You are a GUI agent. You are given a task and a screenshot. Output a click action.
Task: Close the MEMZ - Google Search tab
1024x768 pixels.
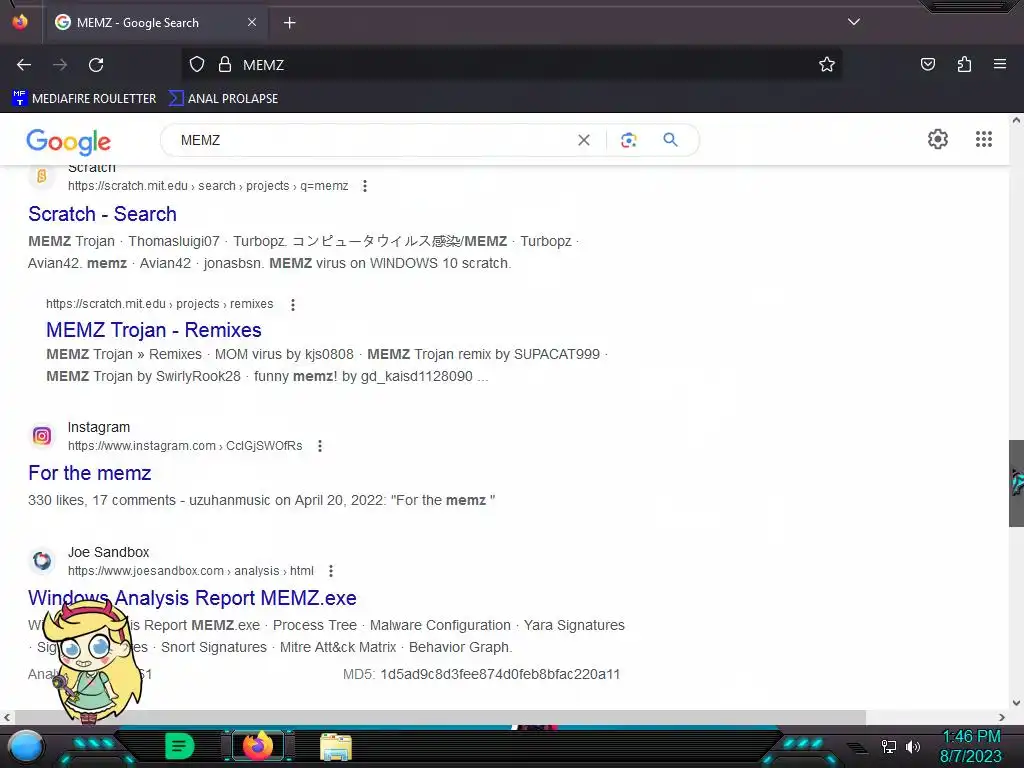click(x=252, y=22)
